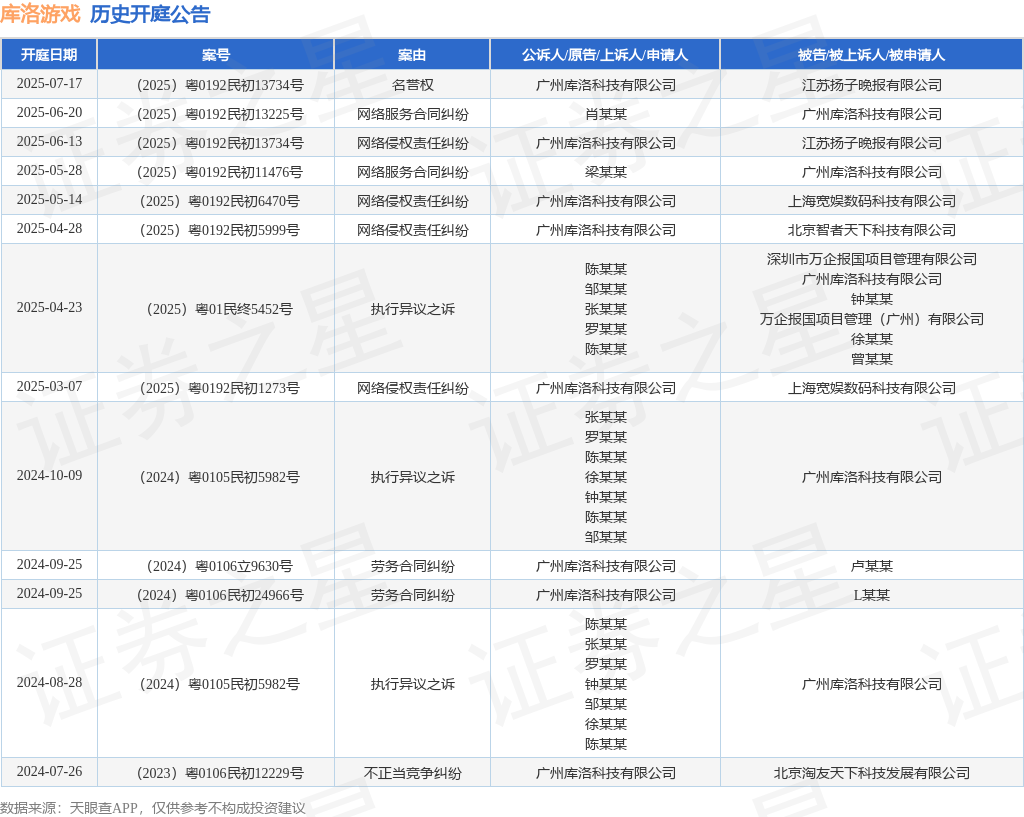Click 执行异议之诉 in the 2025-04-23 row
The height and width of the screenshot is (817, 1024).
pos(412,309)
